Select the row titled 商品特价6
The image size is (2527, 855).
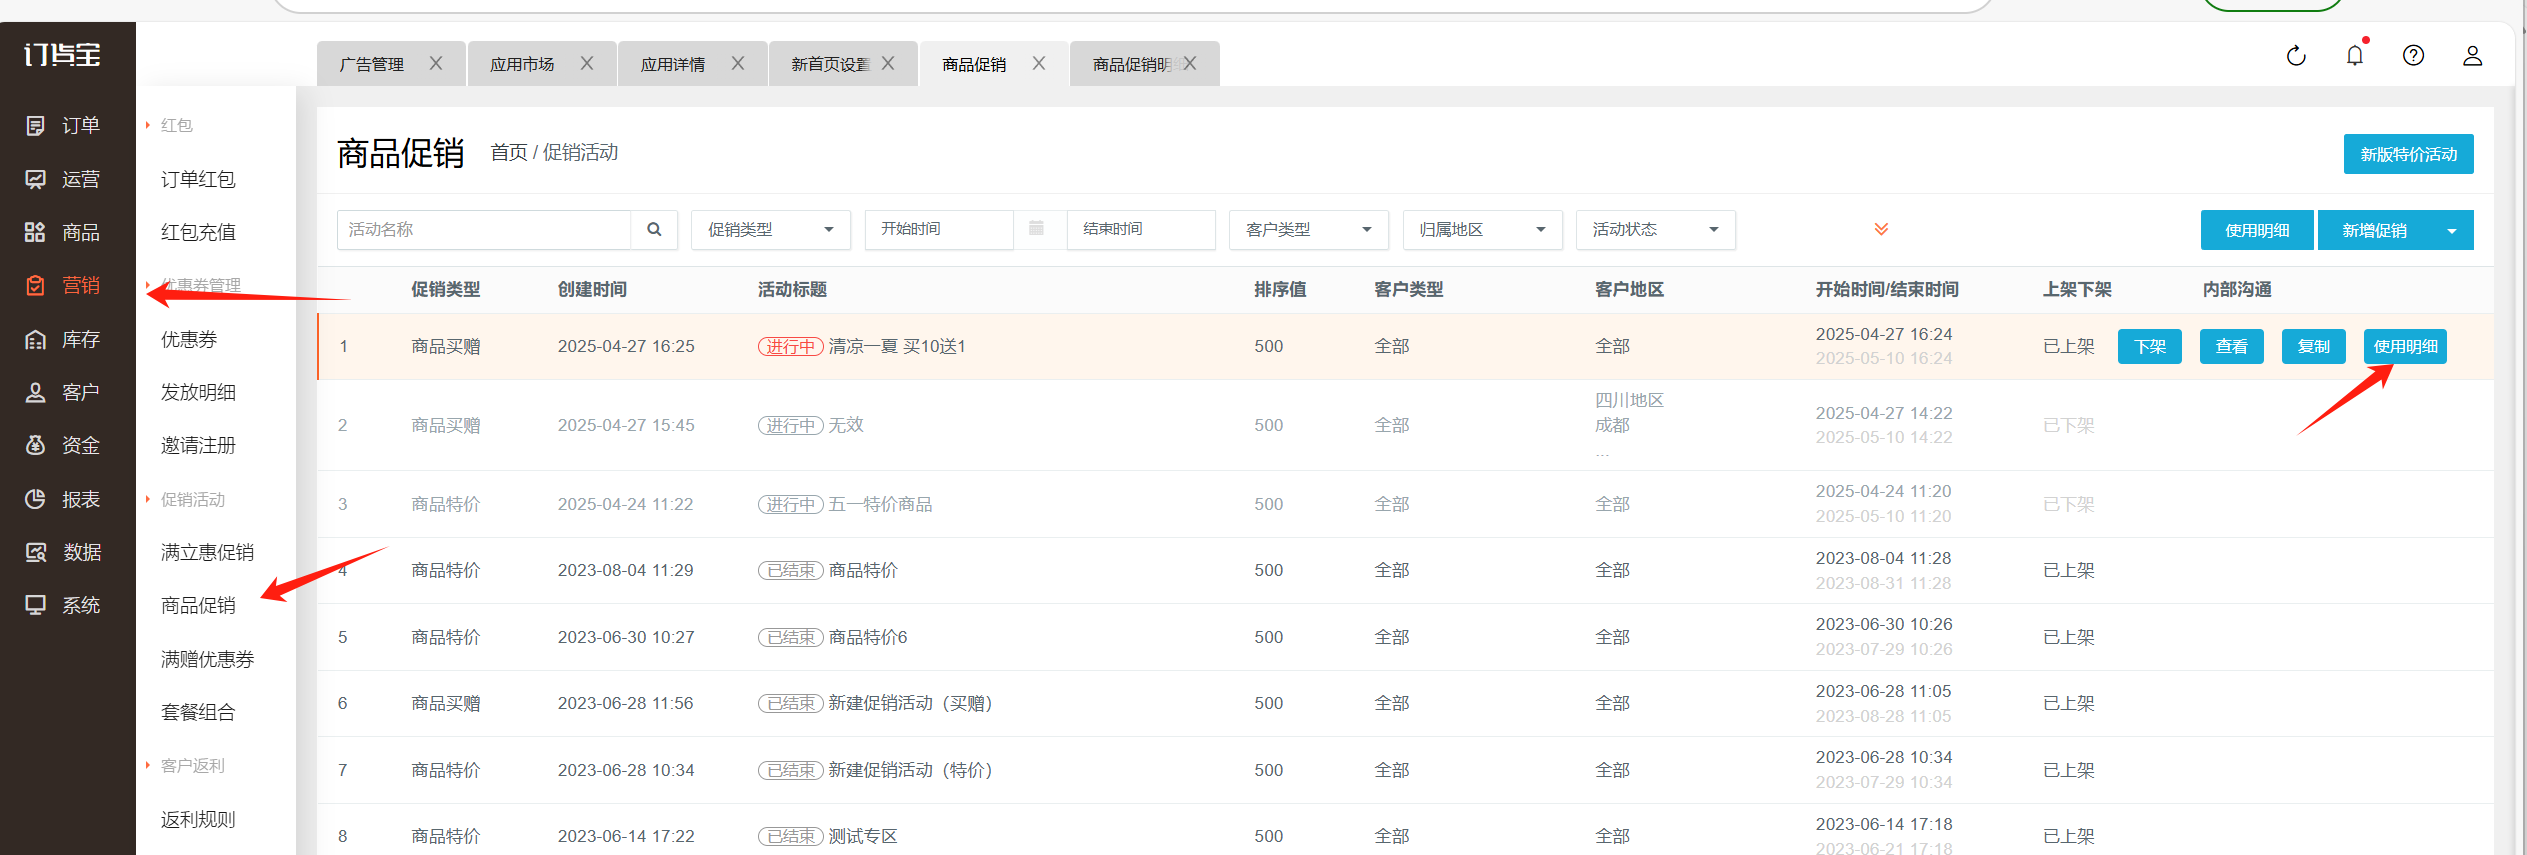[1405, 637]
